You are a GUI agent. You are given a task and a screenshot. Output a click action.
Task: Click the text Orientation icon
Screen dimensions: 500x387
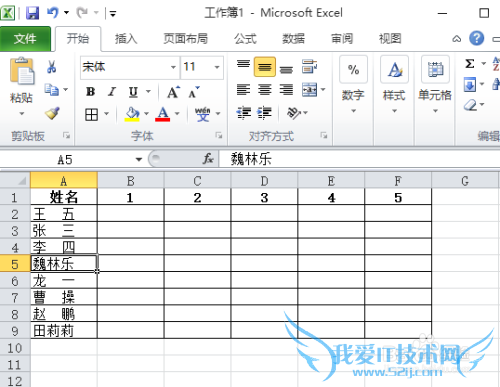coord(294,113)
